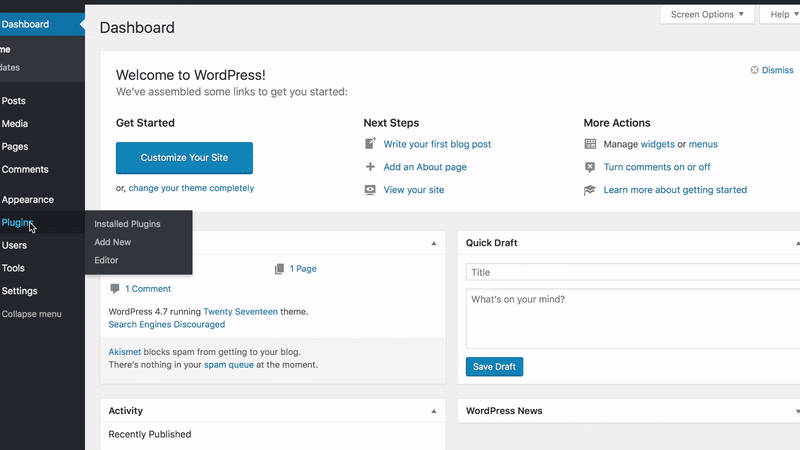Click Turn comments on or off link

click(x=657, y=167)
